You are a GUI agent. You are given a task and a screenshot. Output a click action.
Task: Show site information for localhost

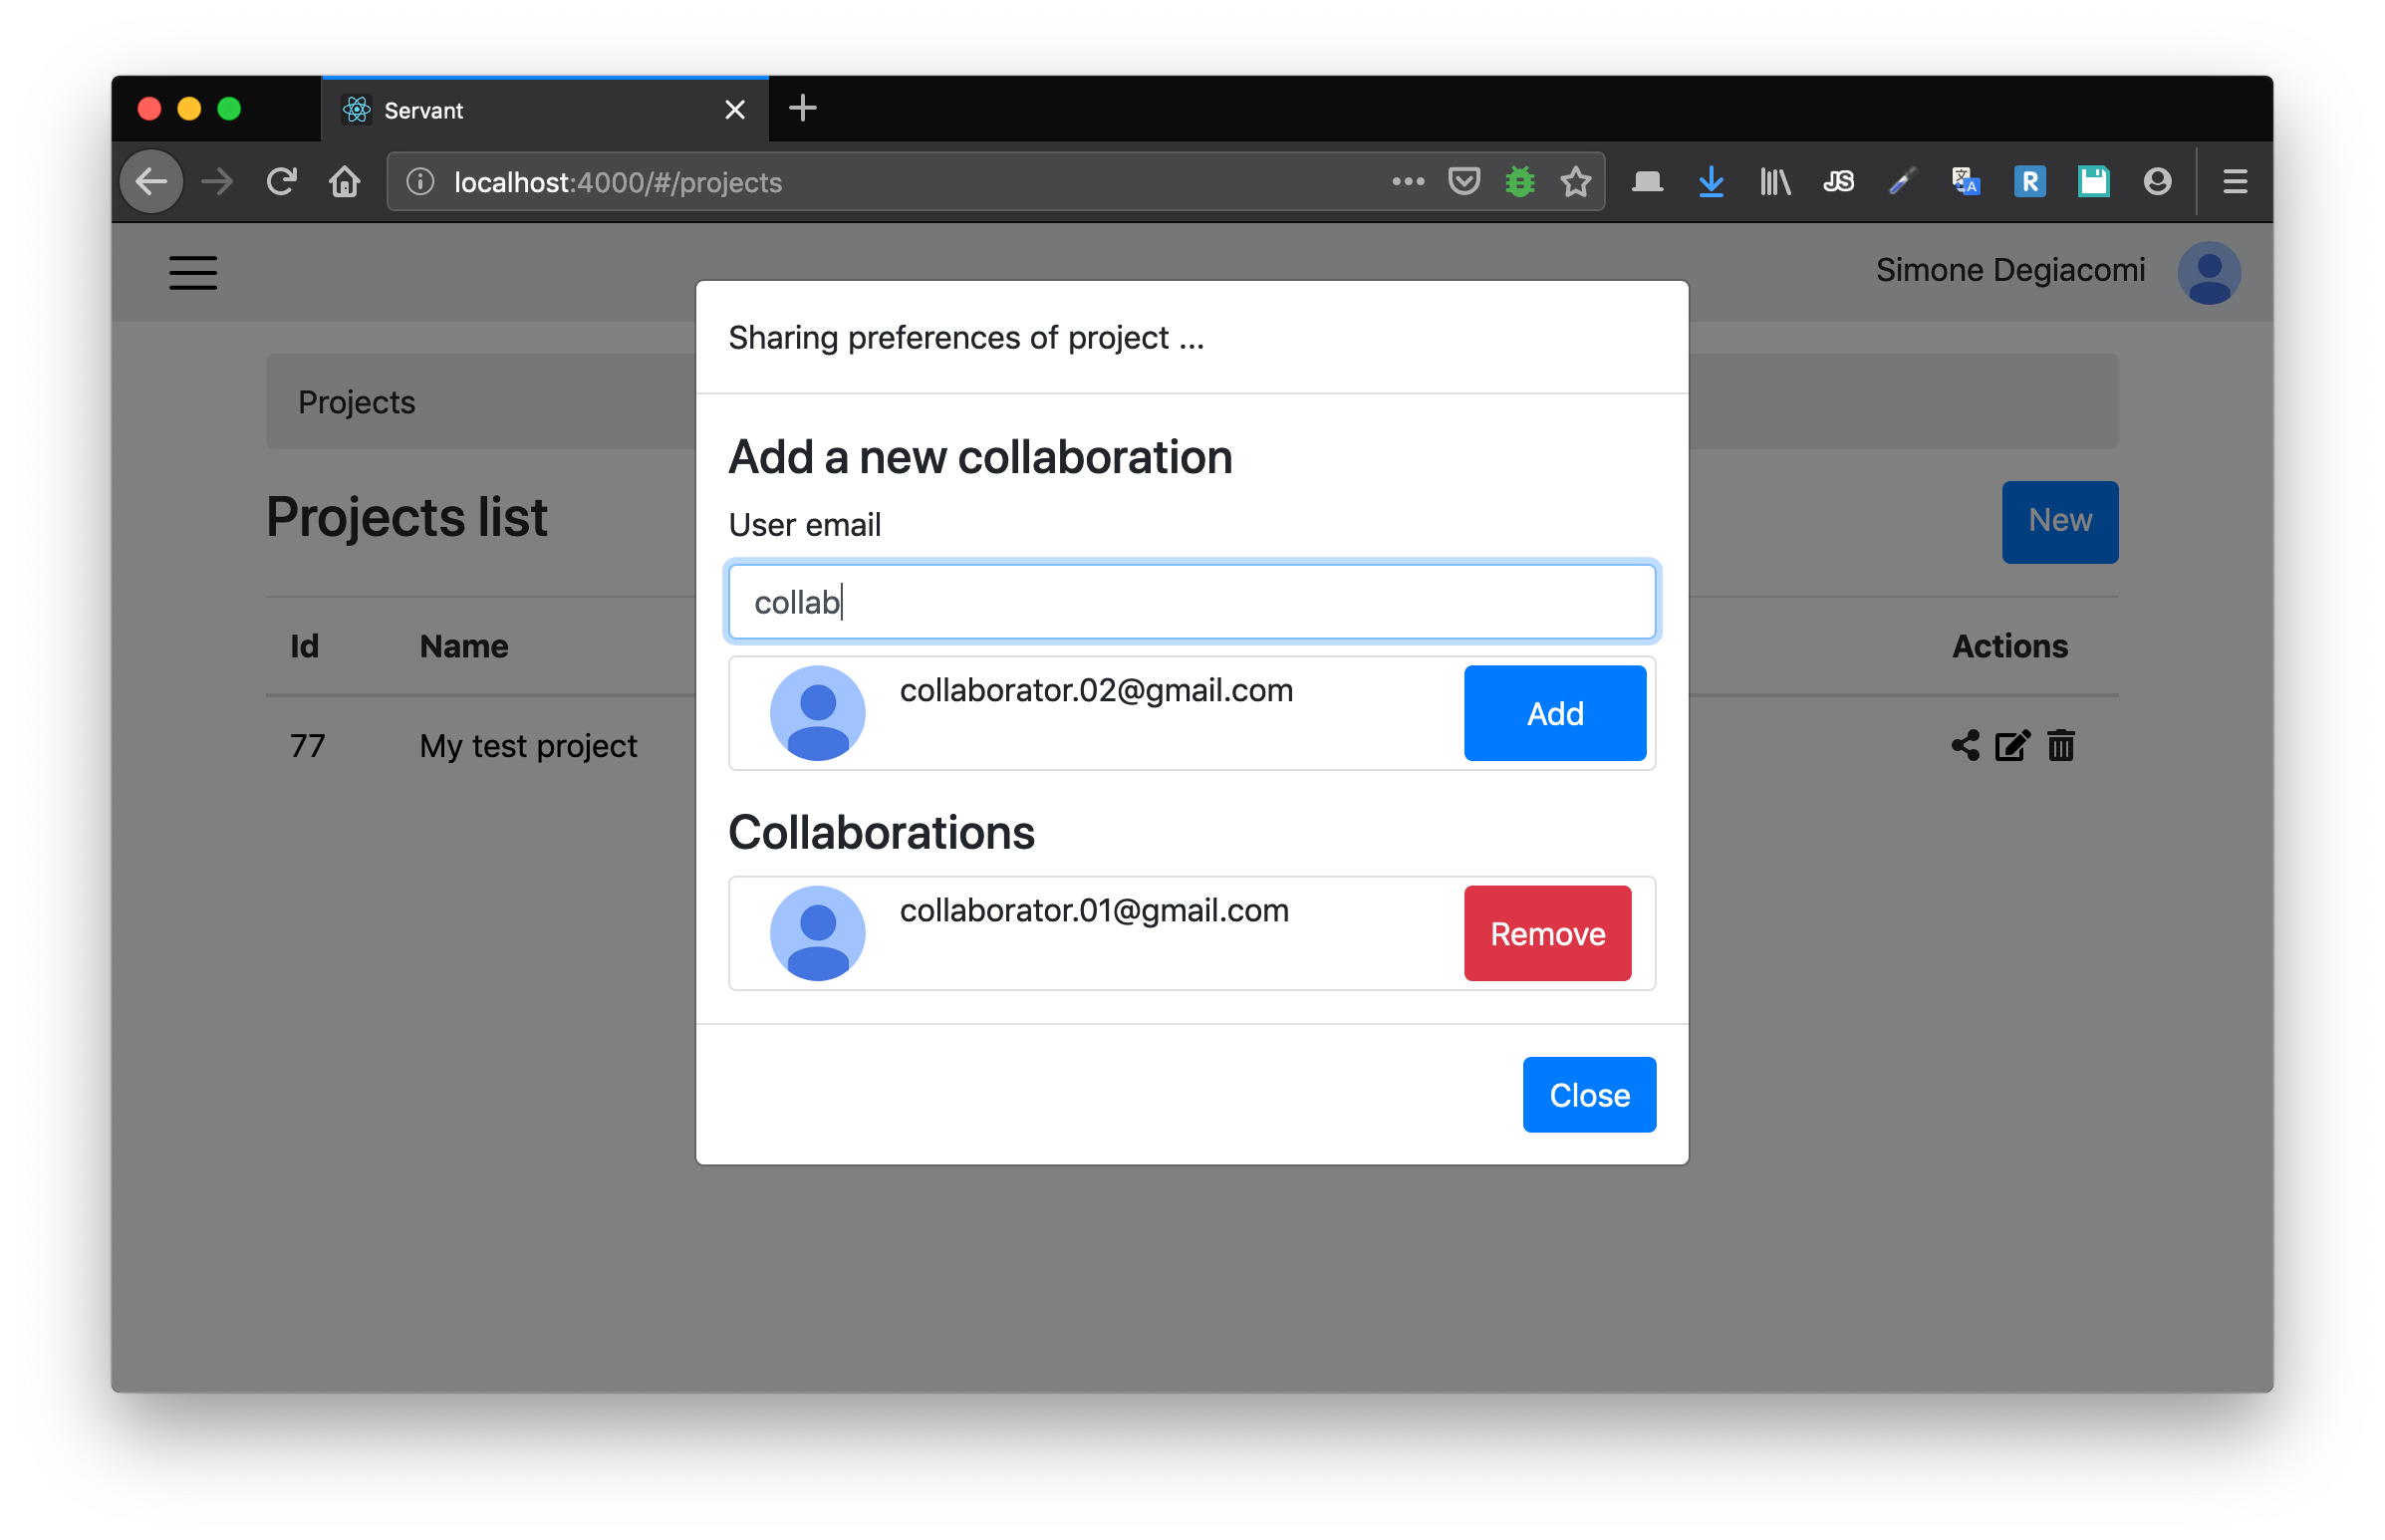tap(421, 182)
